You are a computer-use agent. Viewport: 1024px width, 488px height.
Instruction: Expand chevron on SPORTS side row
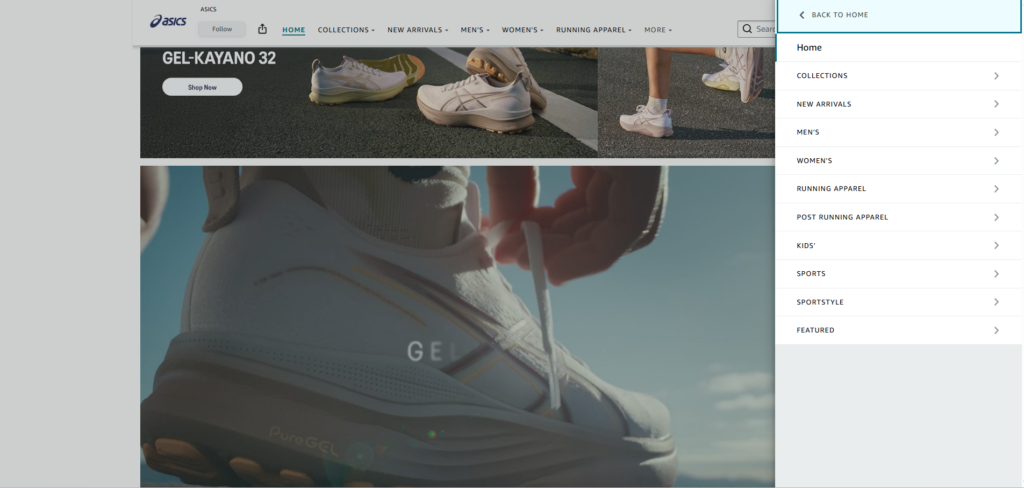pyautogui.click(x=996, y=274)
